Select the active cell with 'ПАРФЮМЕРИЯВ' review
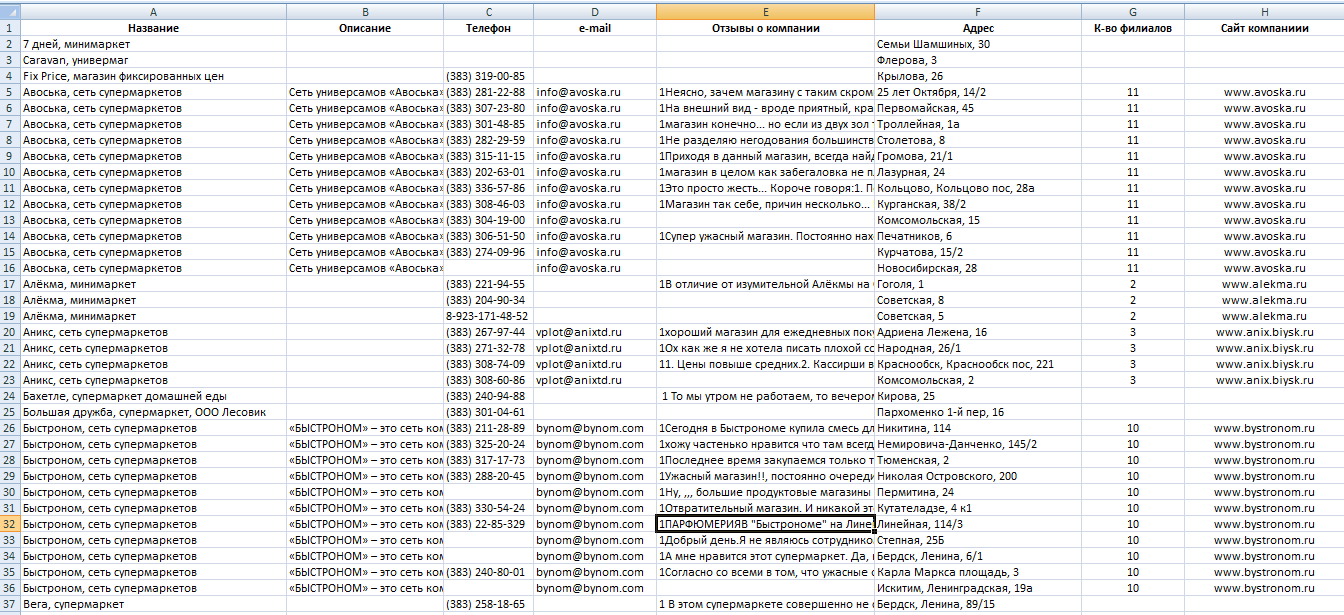The height and width of the screenshot is (615, 1344). pyautogui.click(x=765, y=524)
